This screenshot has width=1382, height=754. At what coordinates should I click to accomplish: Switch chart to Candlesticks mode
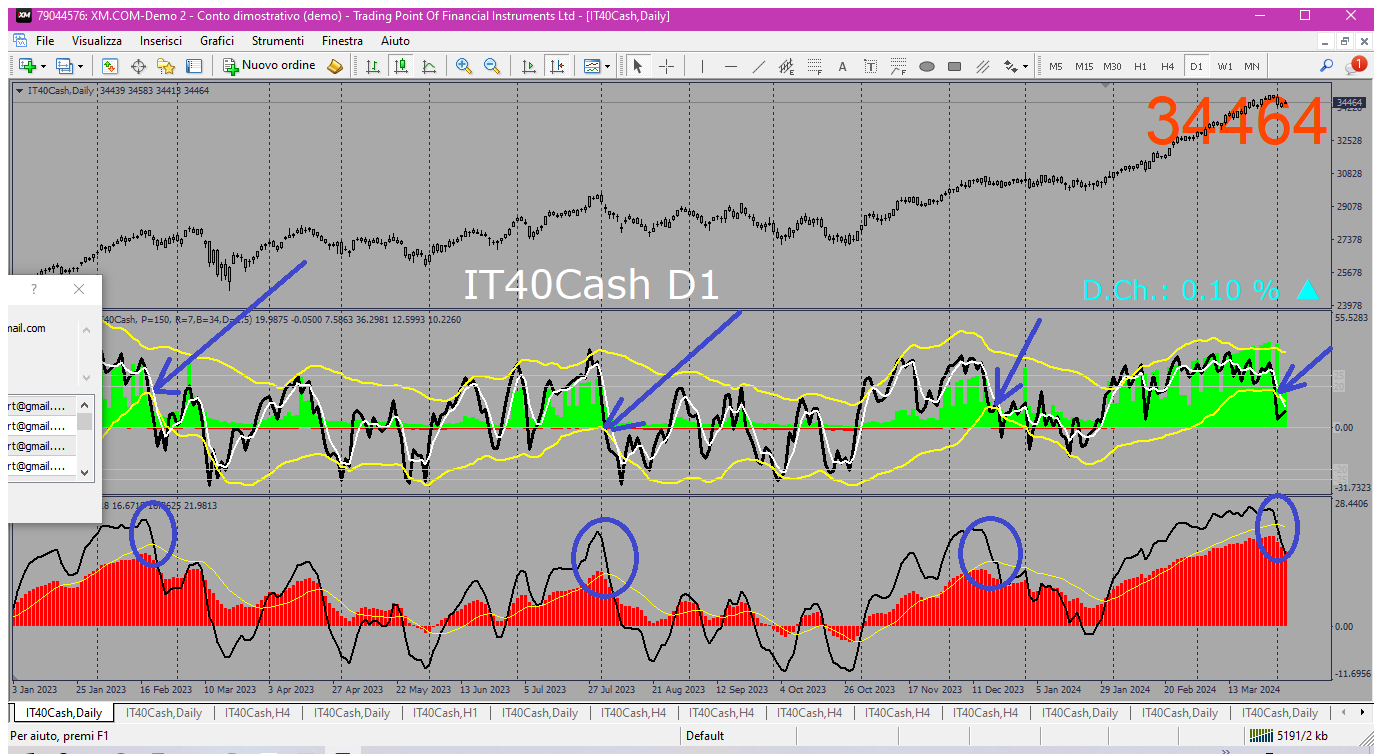tap(401, 66)
